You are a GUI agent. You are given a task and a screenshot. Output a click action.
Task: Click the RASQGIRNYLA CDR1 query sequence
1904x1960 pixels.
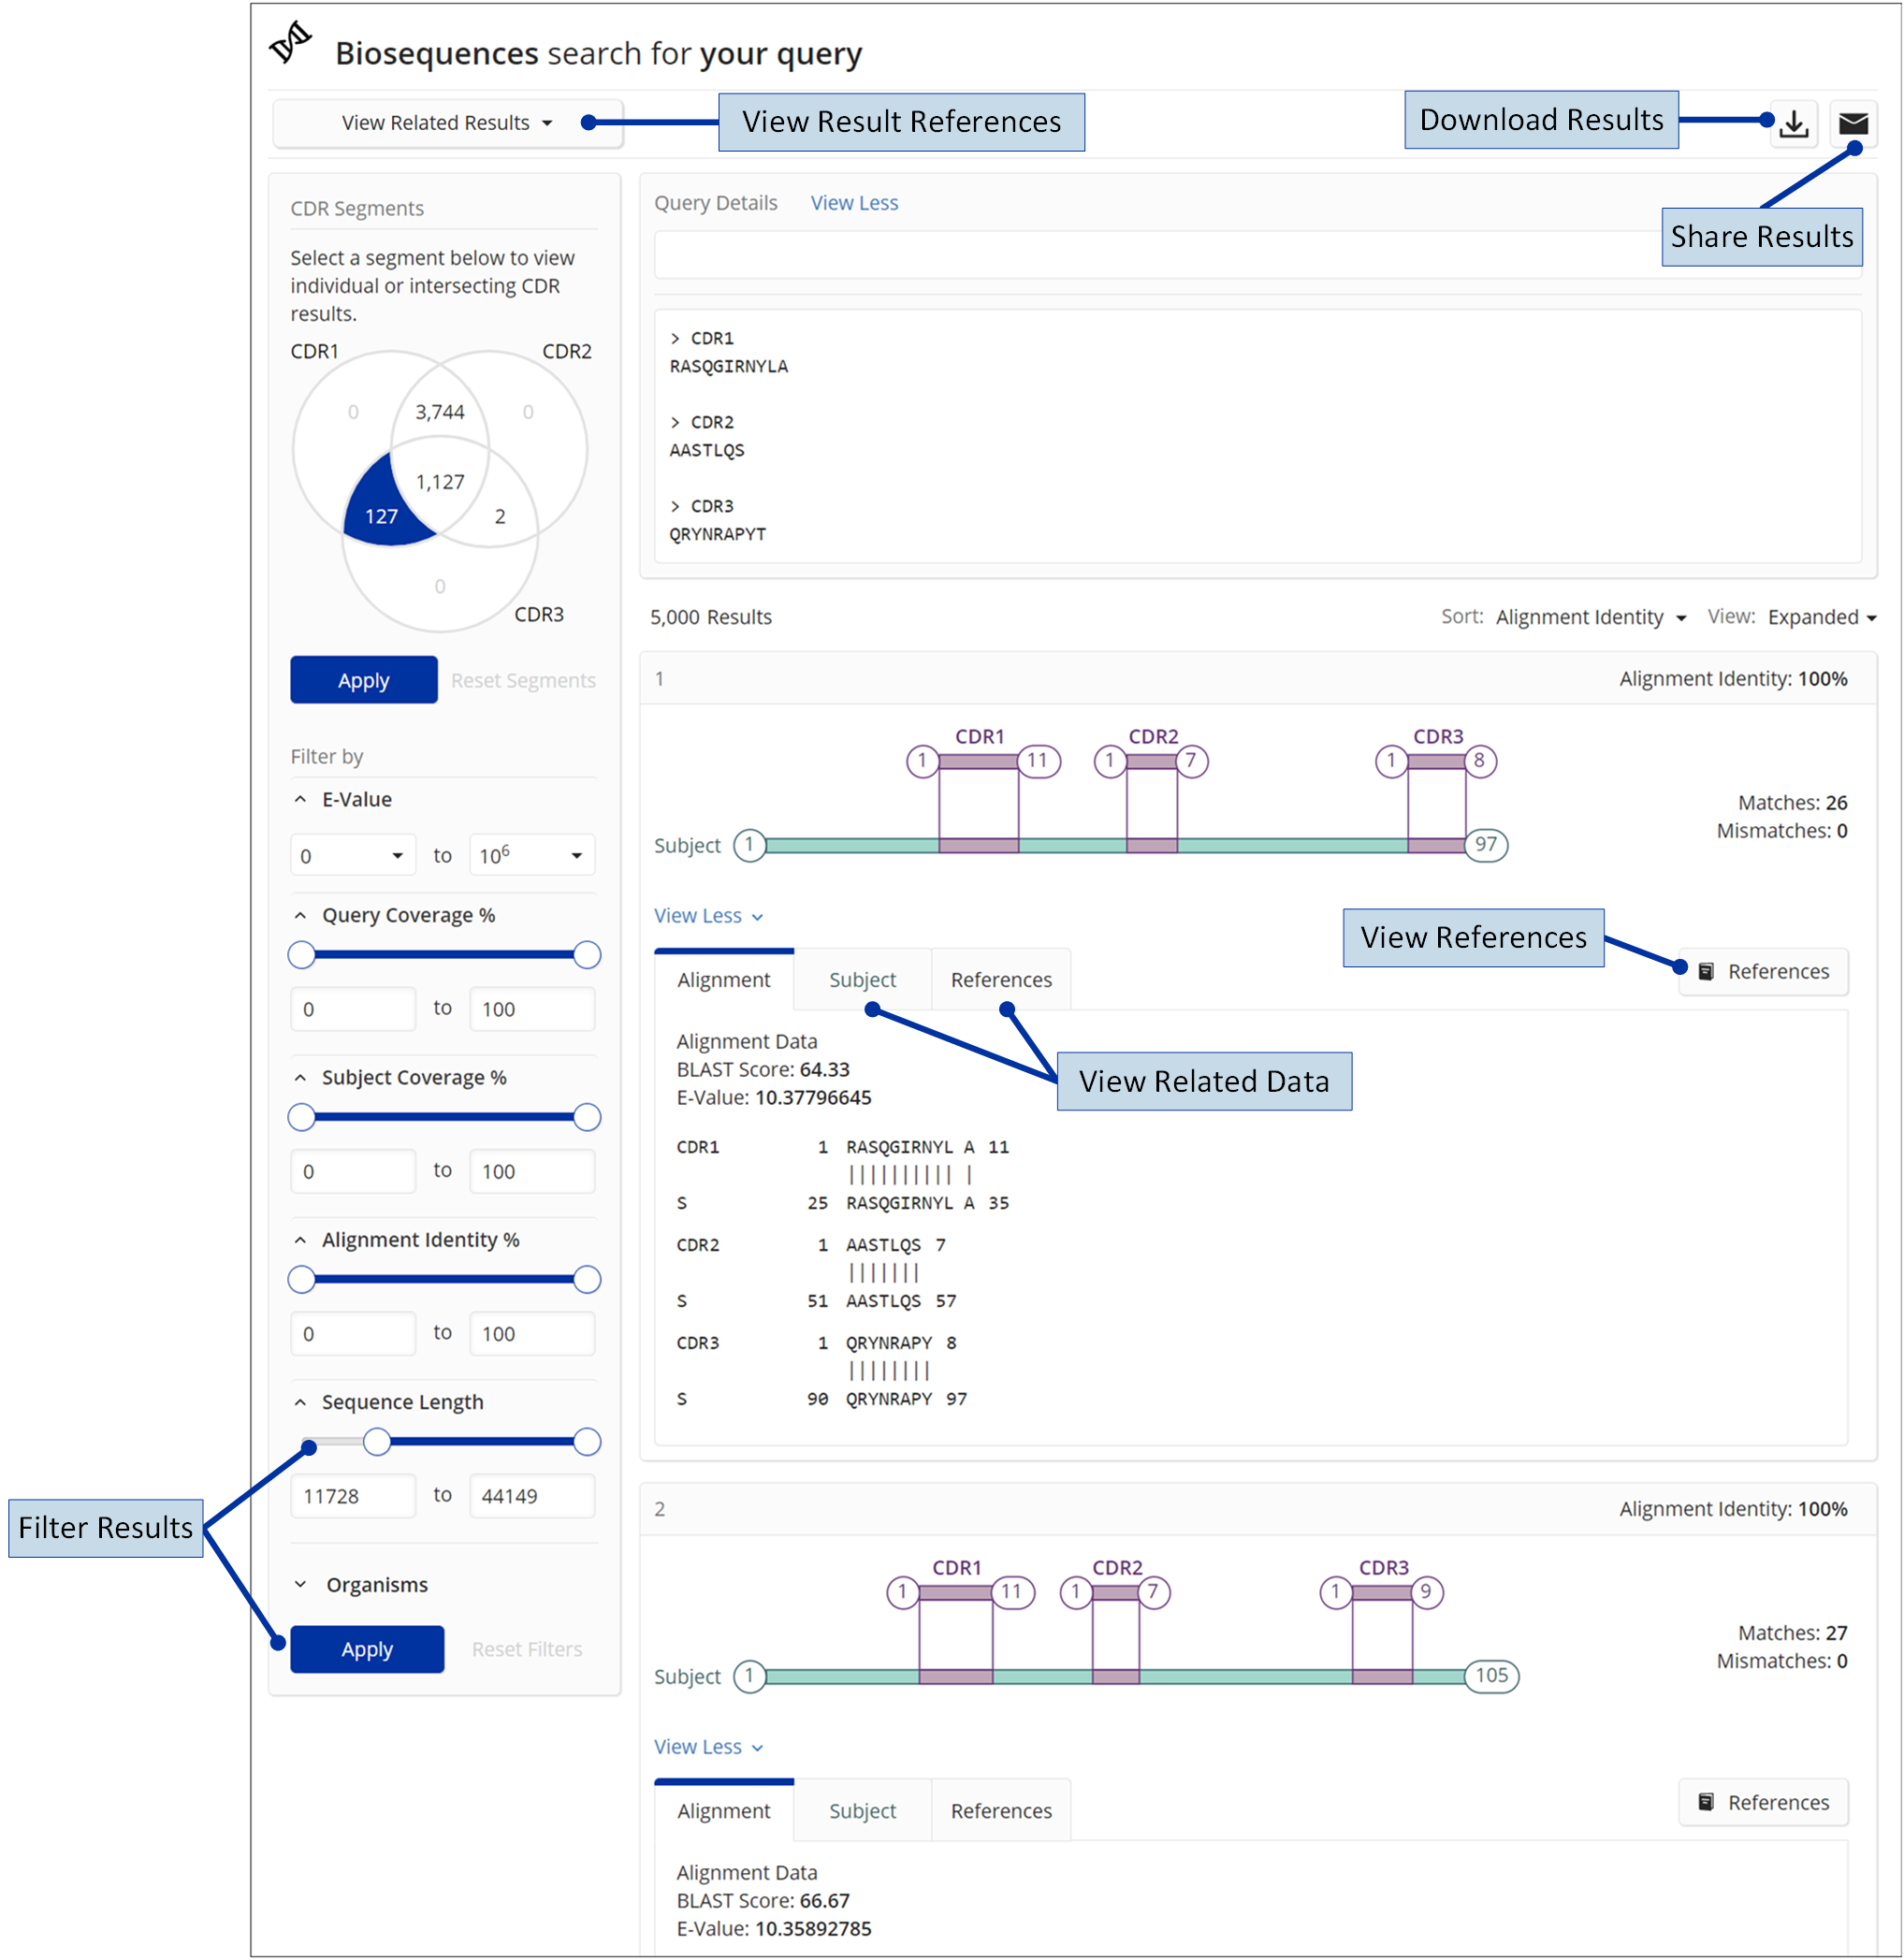point(729,366)
